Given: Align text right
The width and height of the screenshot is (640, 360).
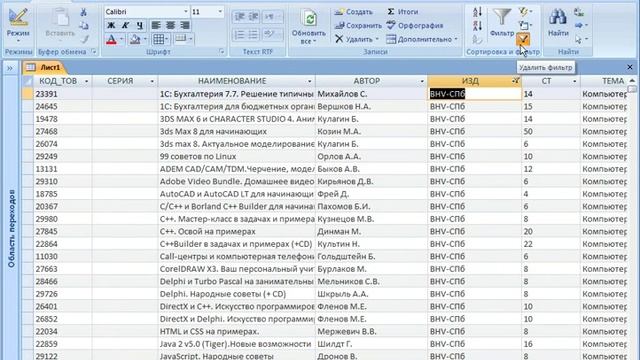Looking at the screenshot, I should [184, 25].
